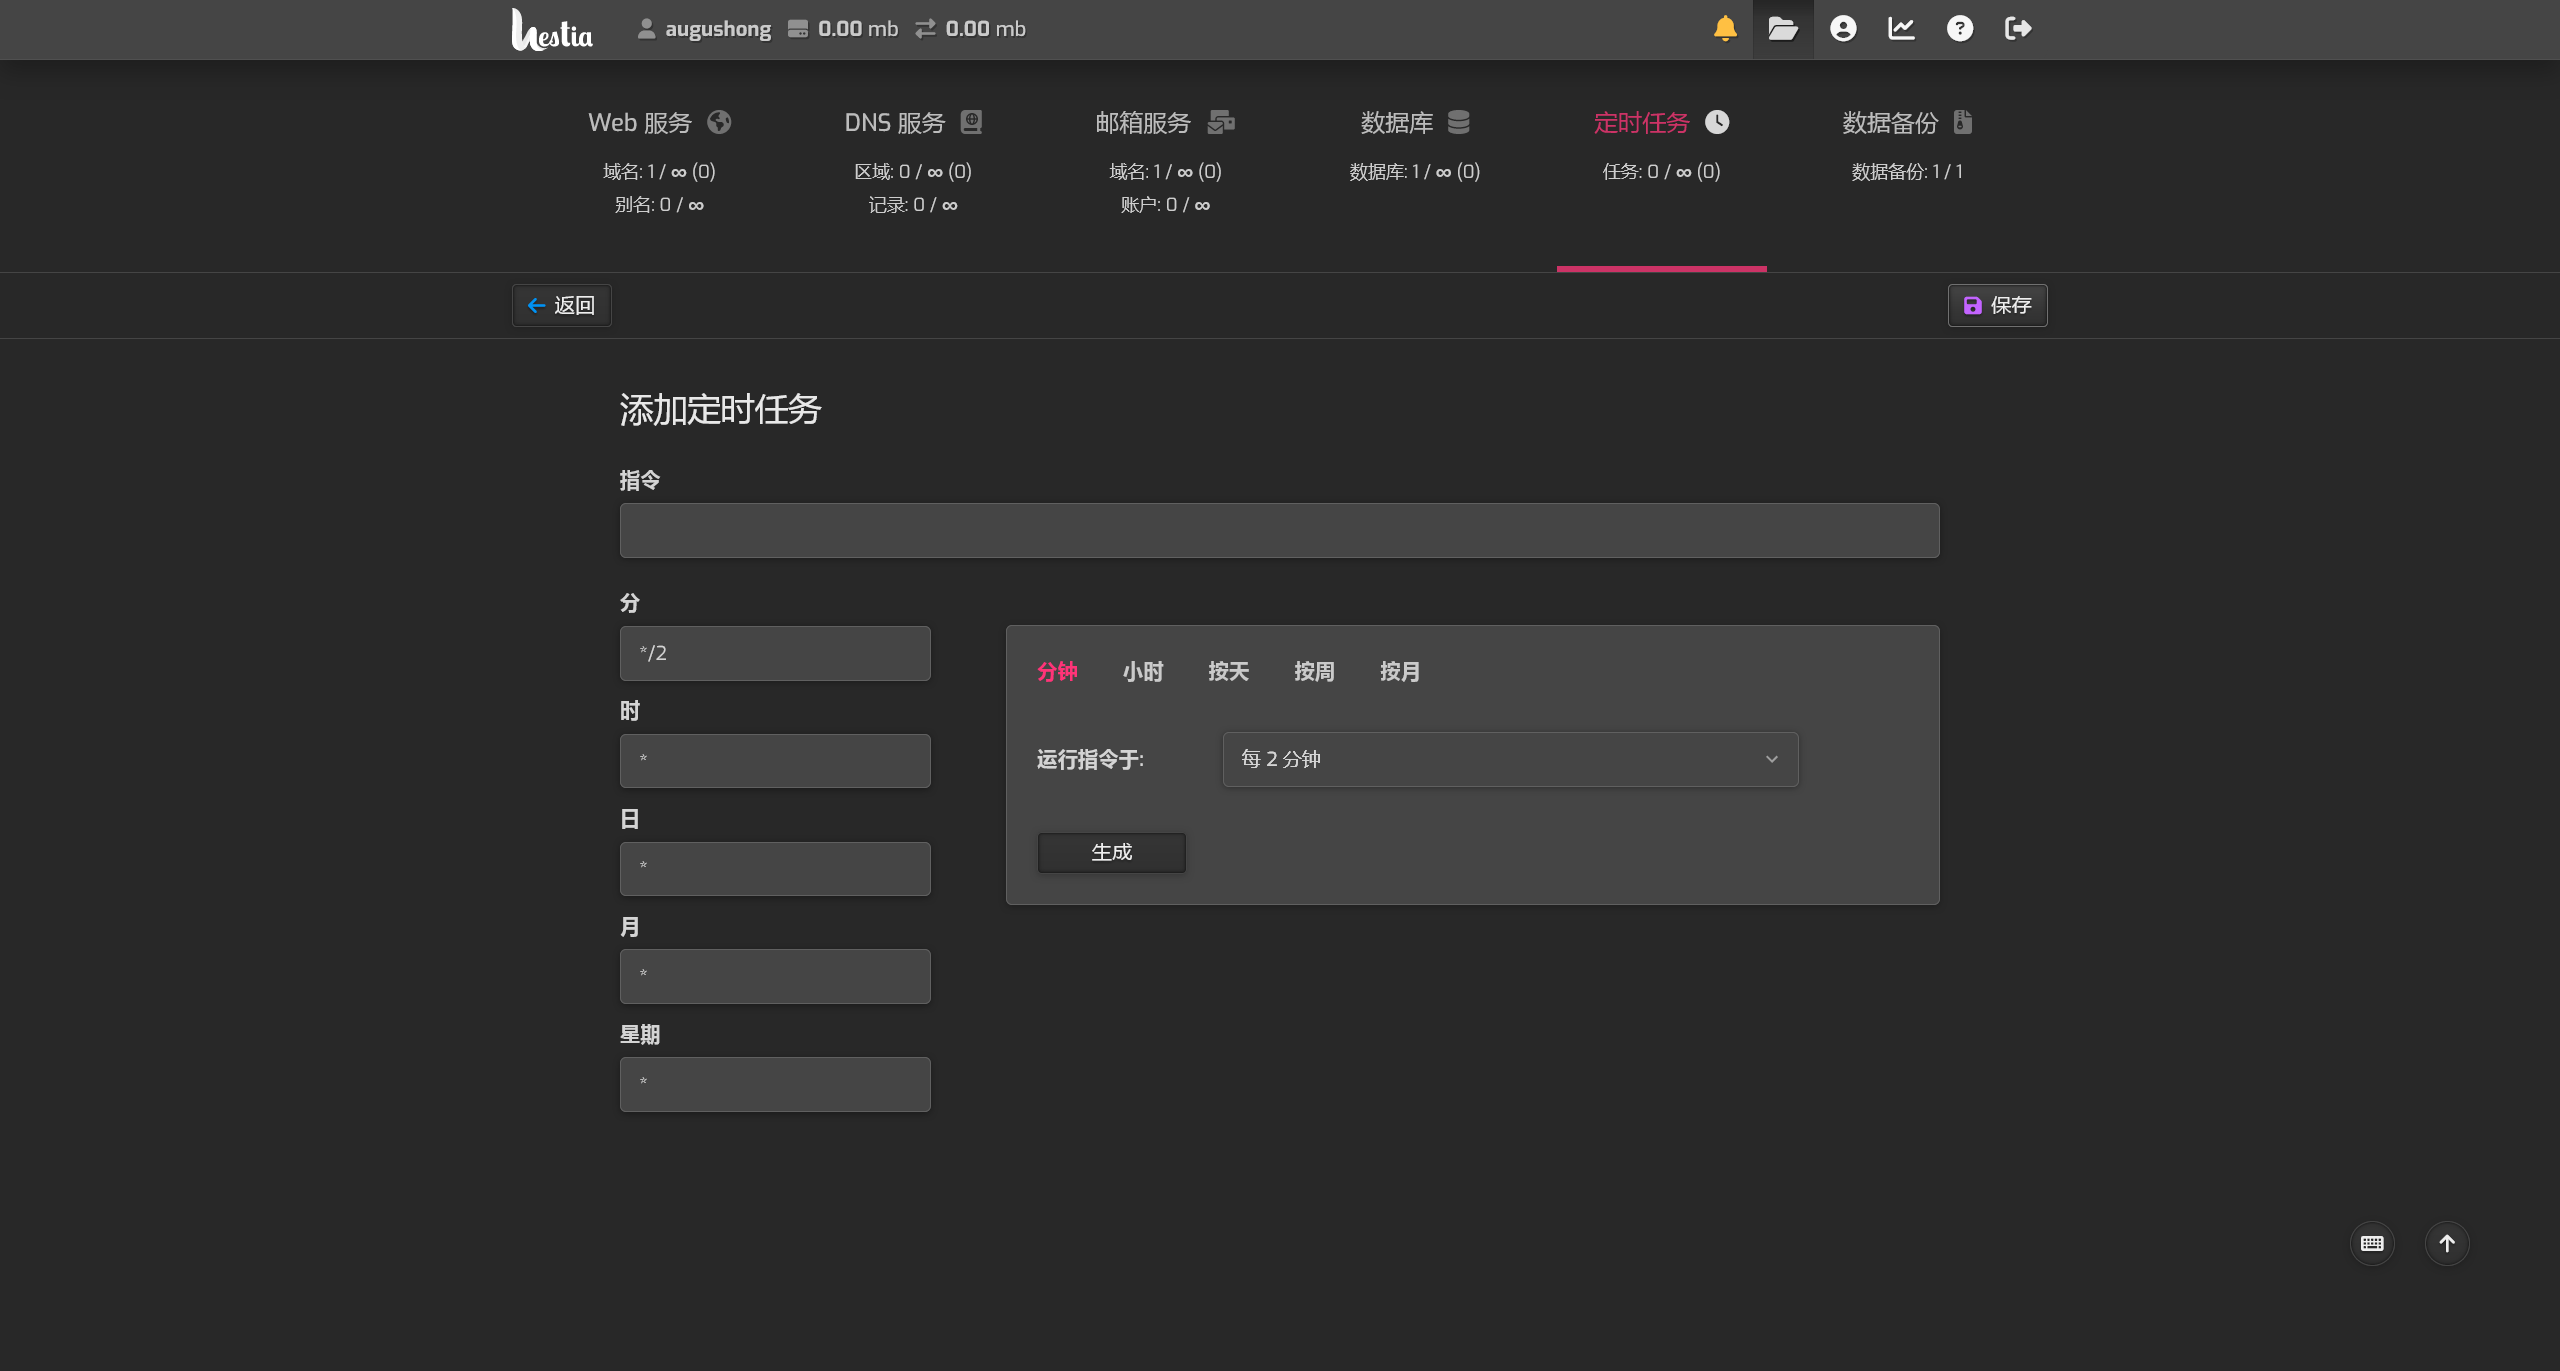Click the help question mark icon
The height and width of the screenshot is (1371, 2560).
pyautogui.click(x=1960, y=28)
